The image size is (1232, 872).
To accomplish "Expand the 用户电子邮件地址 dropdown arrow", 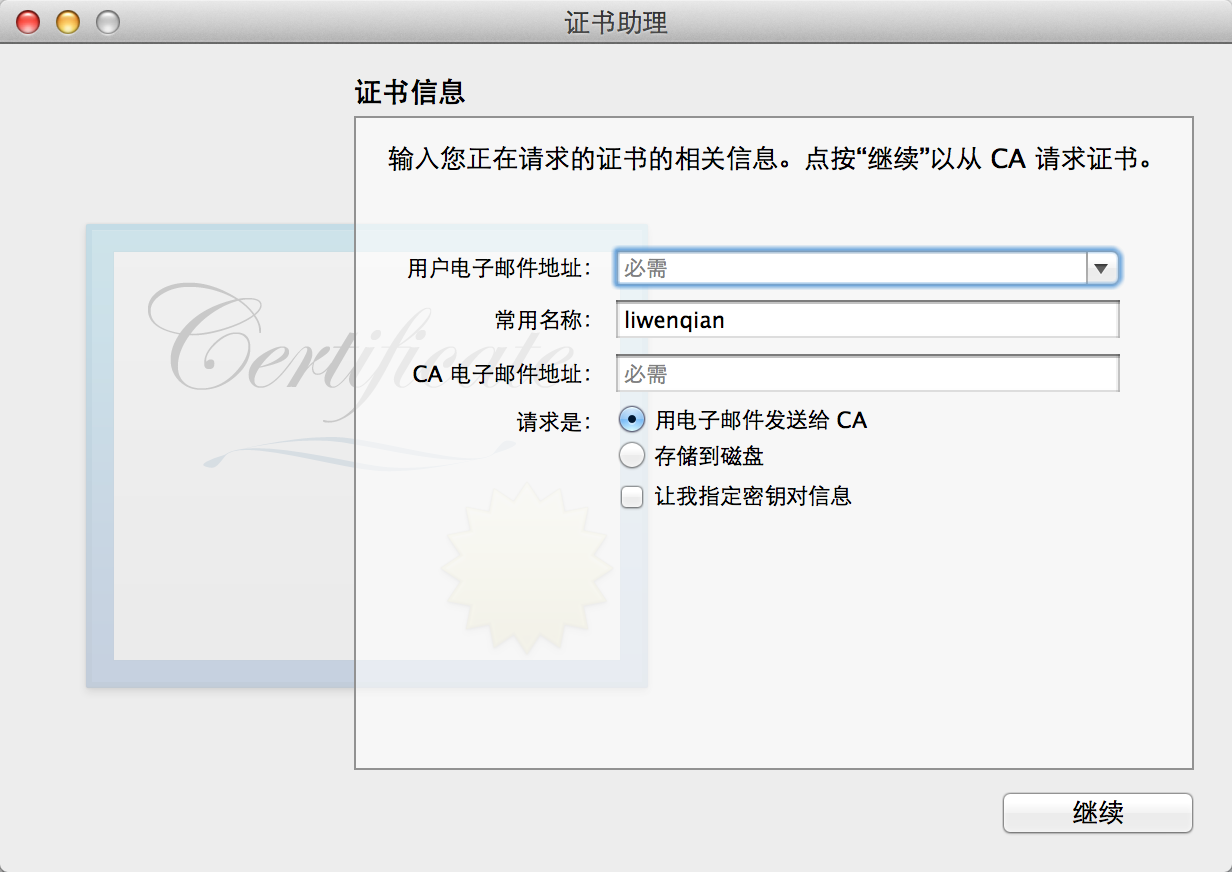I will click(x=1101, y=268).
